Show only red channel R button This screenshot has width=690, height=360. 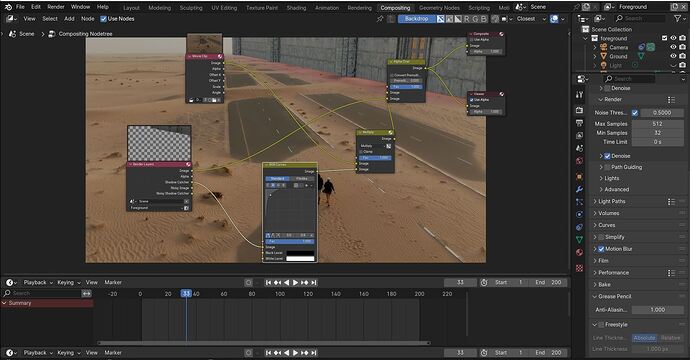467,19
